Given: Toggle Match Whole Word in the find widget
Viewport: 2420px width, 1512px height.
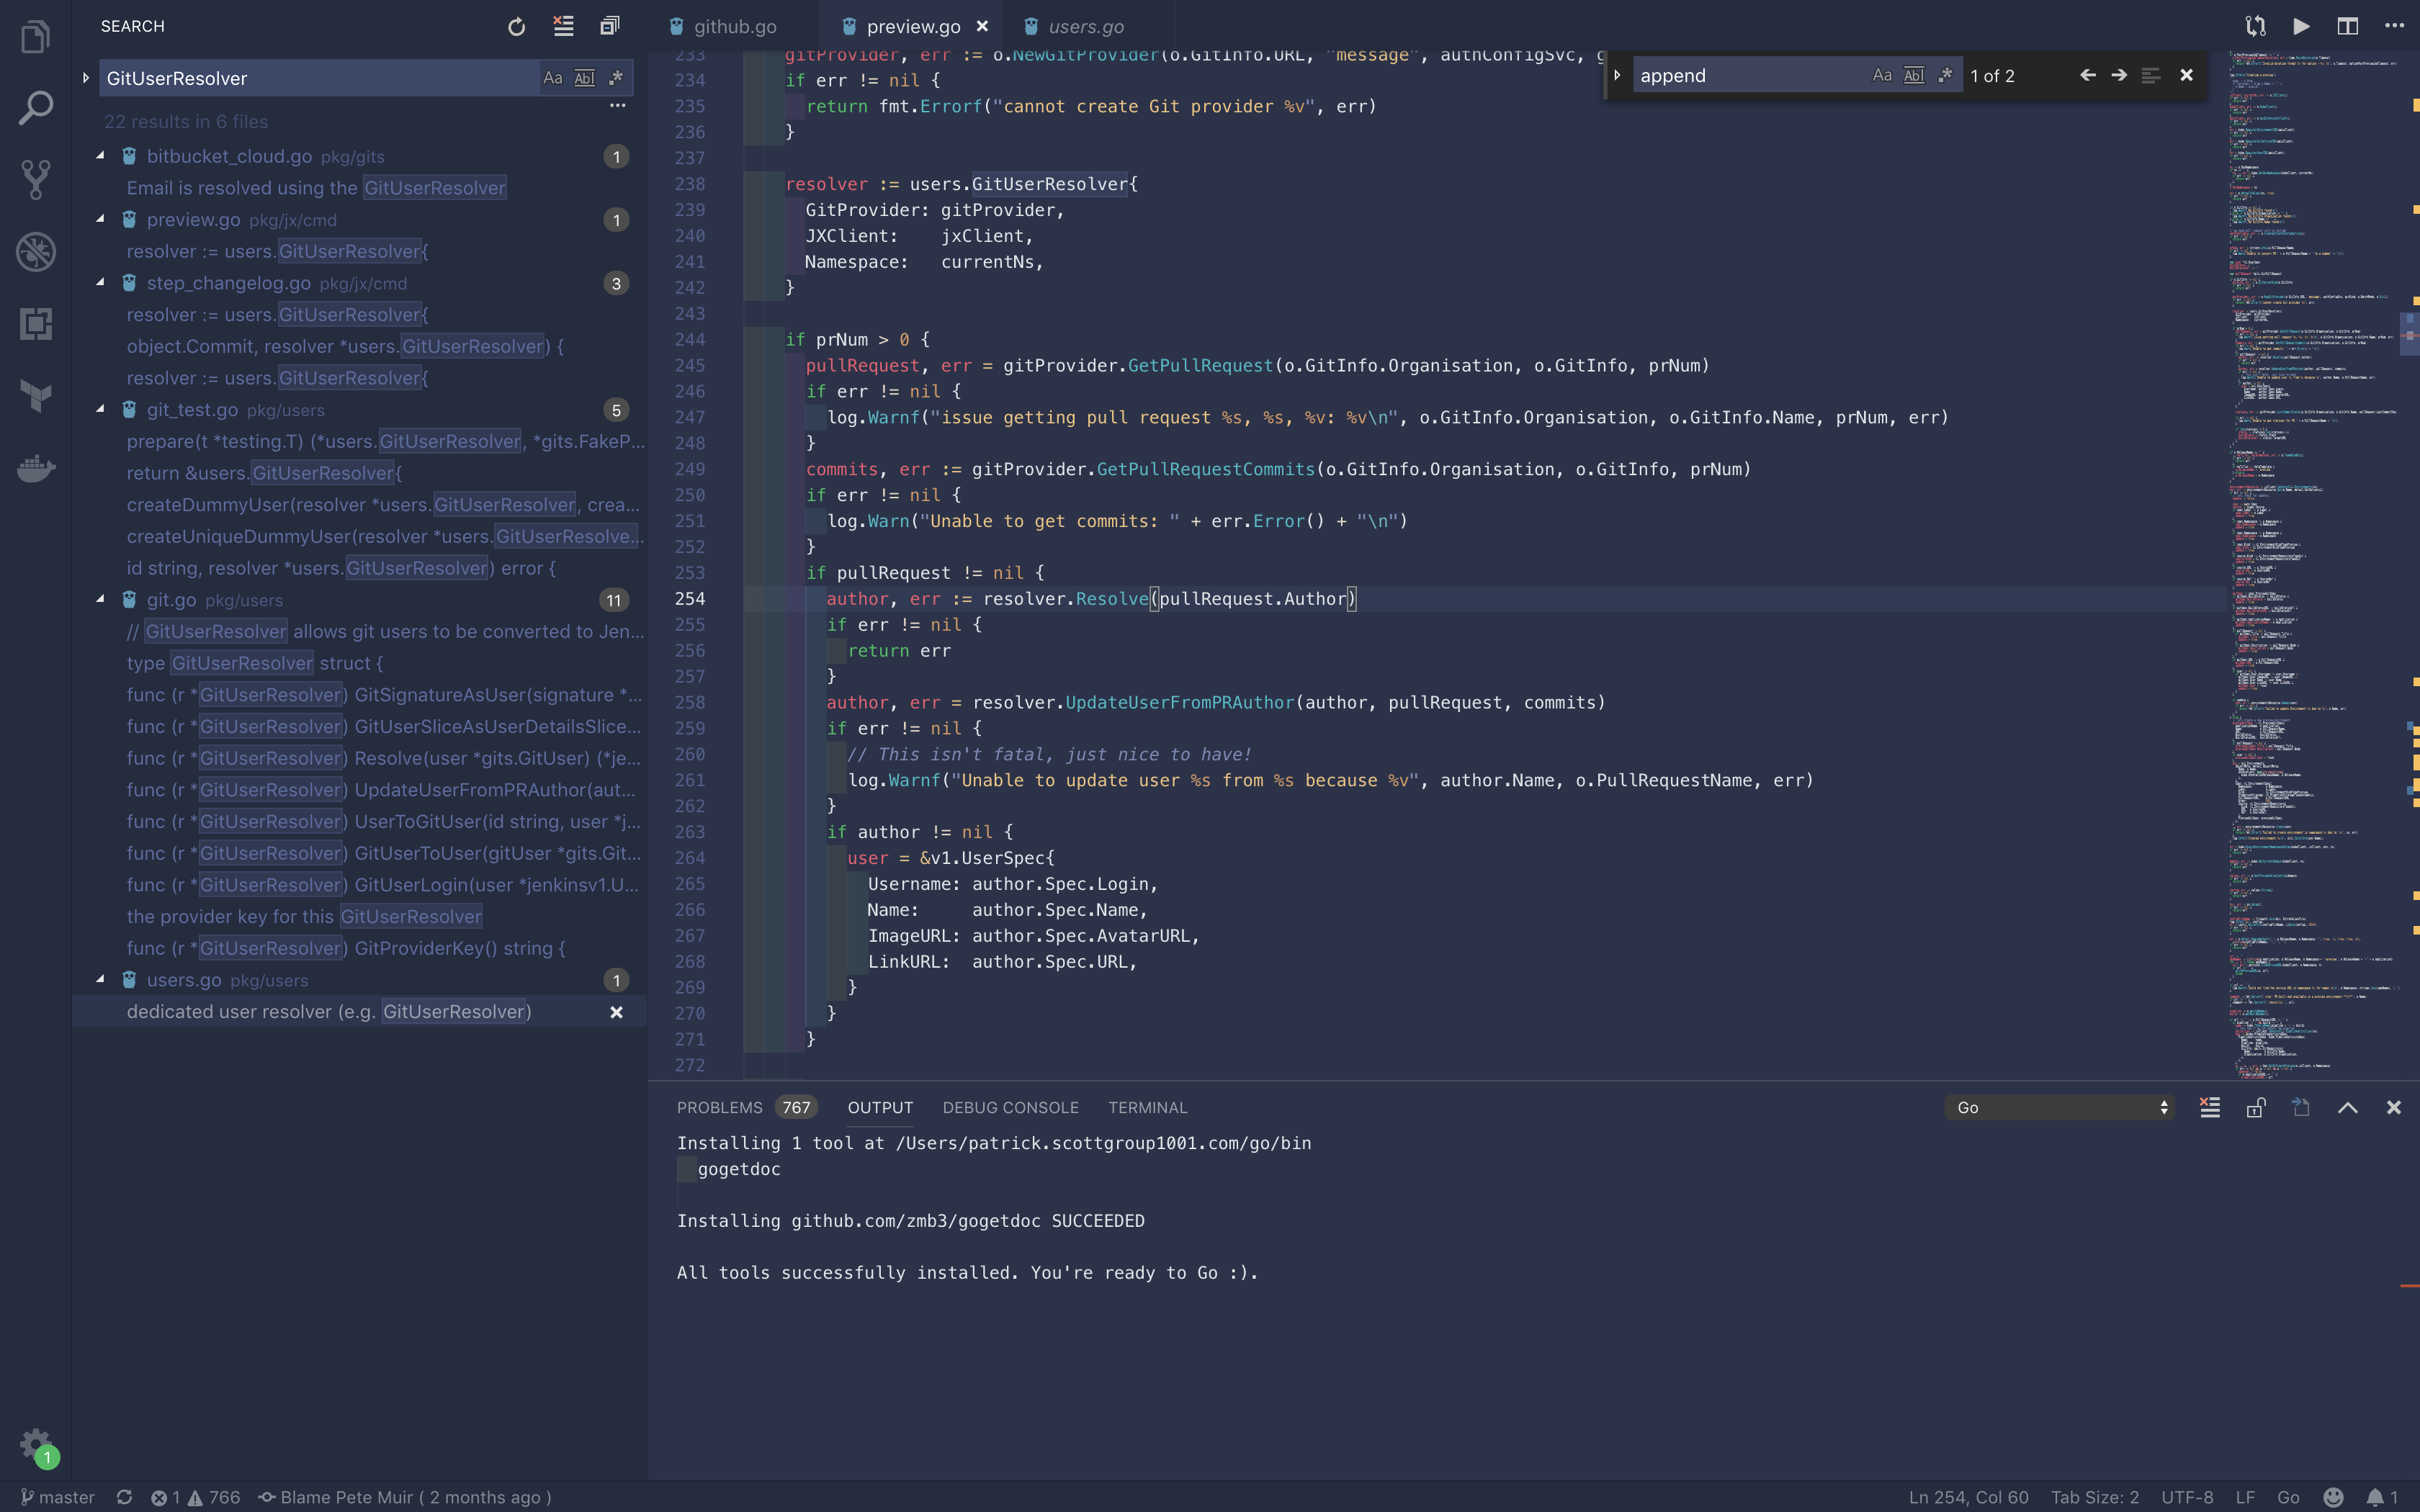Looking at the screenshot, I should (x=1913, y=75).
